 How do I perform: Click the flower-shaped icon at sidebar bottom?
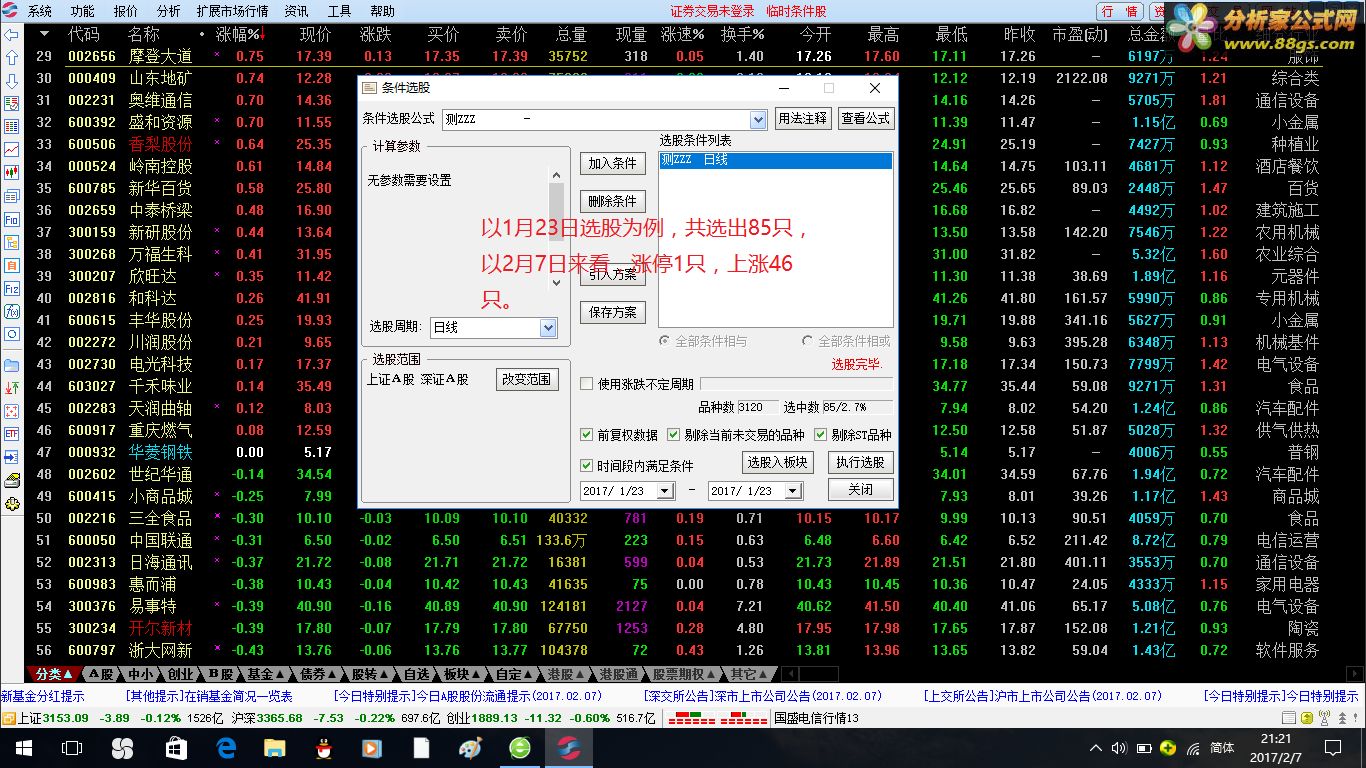12,504
